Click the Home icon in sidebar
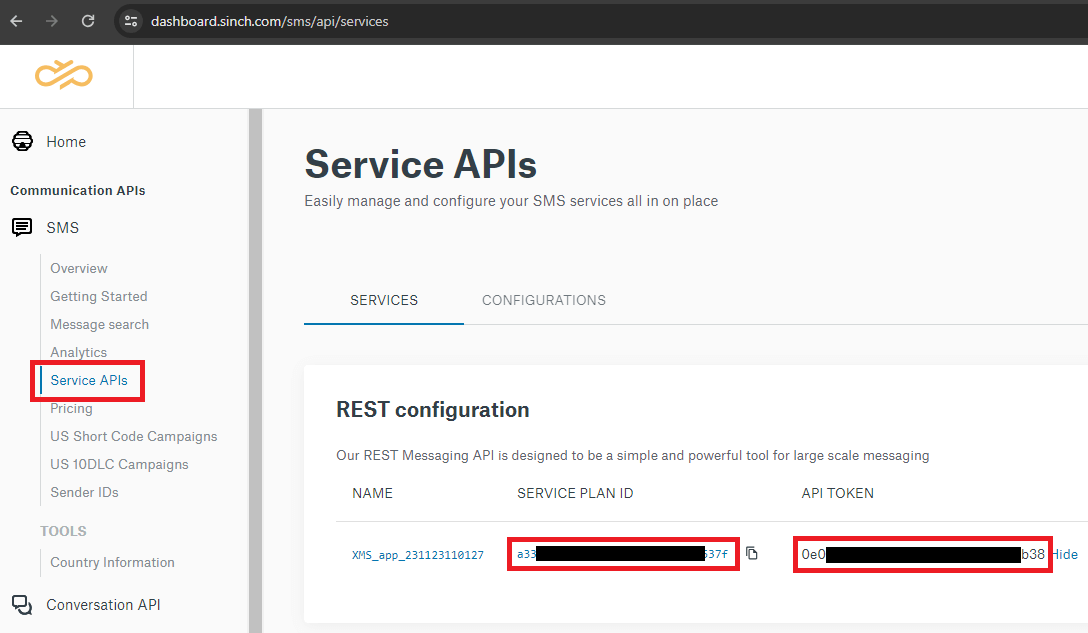1088x633 pixels. [x=22, y=142]
